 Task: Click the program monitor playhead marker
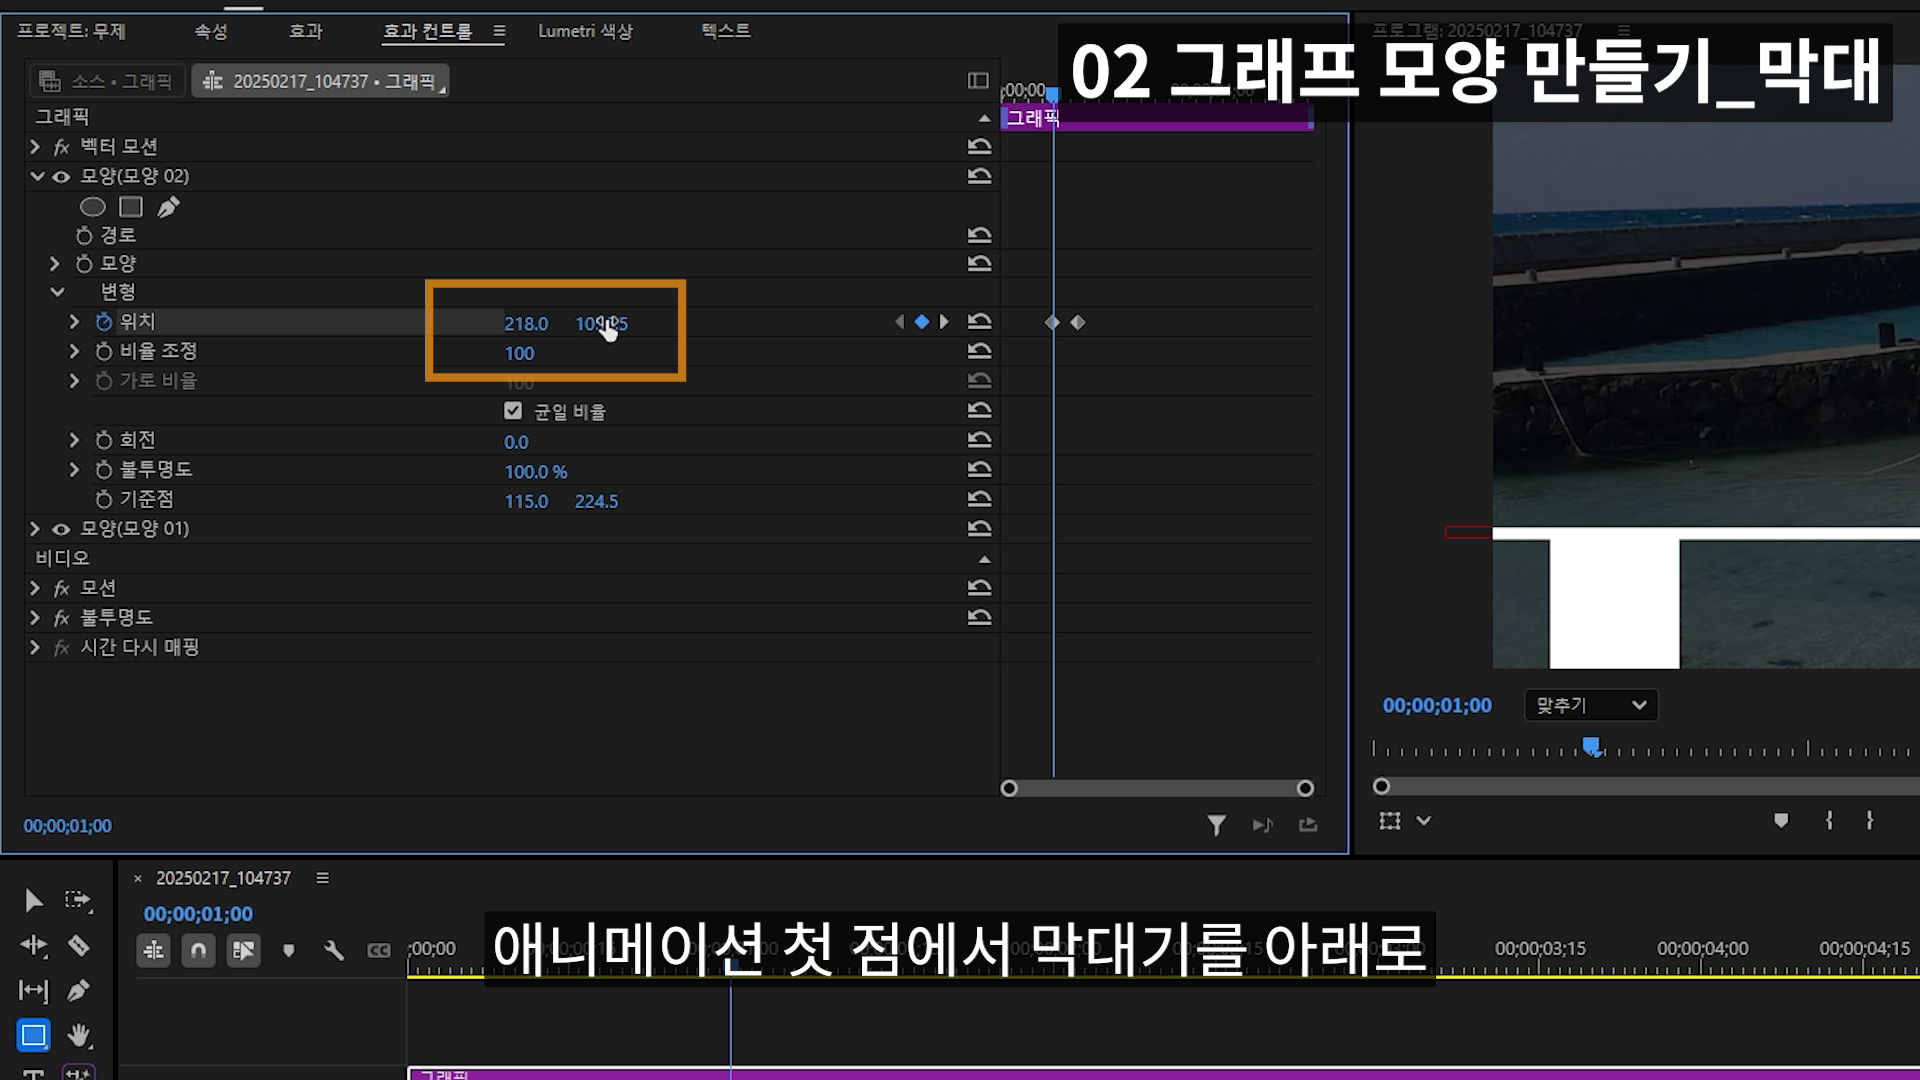point(1591,746)
